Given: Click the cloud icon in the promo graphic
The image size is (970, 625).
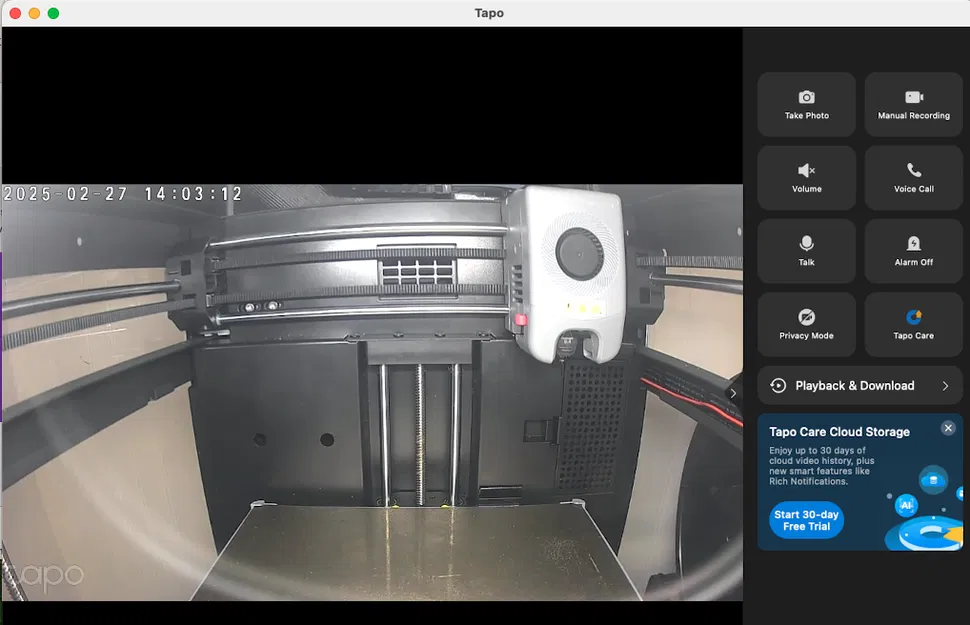Looking at the screenshot, I should [x=934, y=481].
